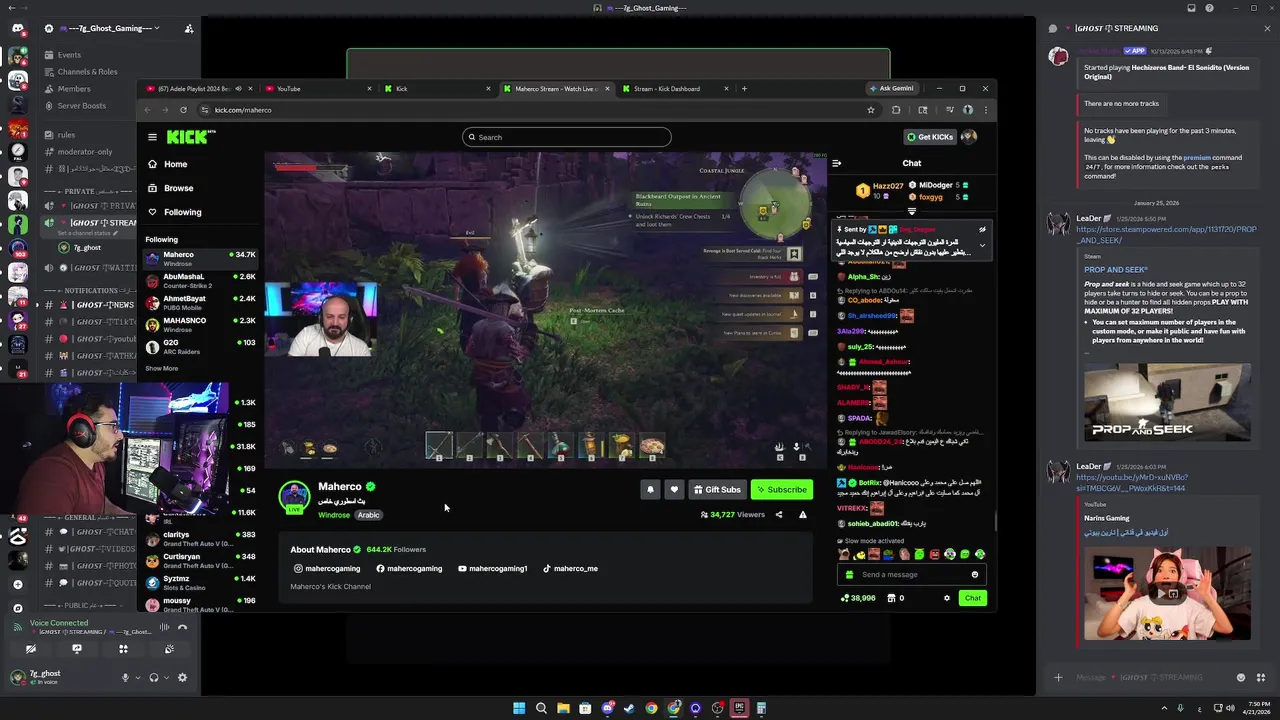Toggle Discord noise suppression icon
The width and height of the screenshot is (1280, 720).
pos(164,628)
